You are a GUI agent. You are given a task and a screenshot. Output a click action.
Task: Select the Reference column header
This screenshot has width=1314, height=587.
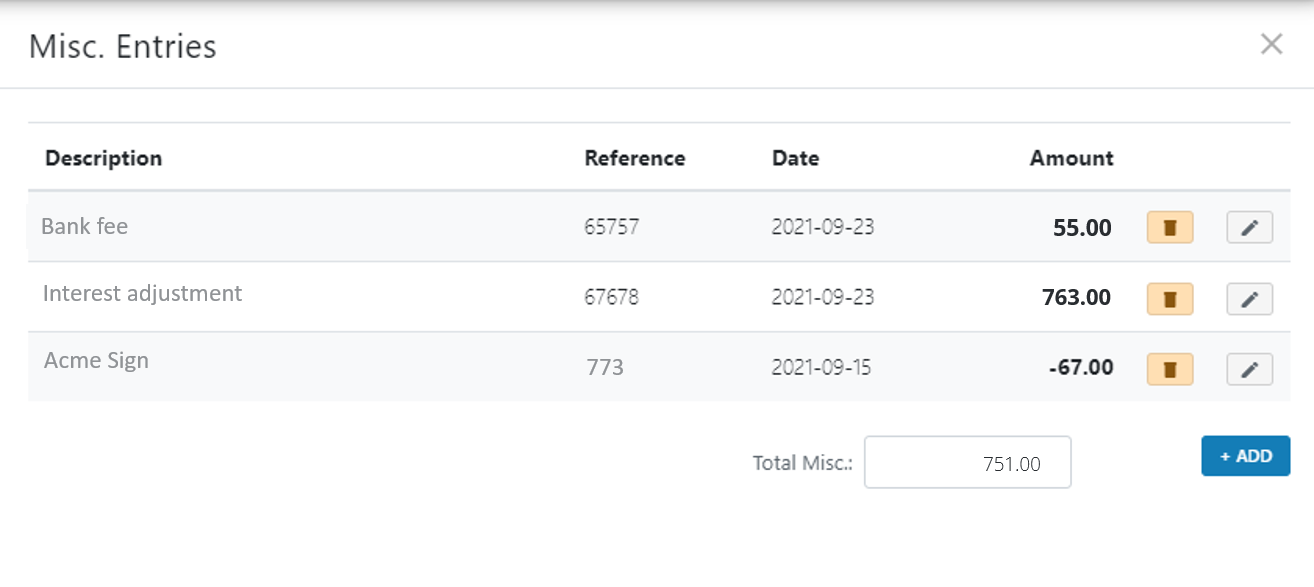coord(635,158)
